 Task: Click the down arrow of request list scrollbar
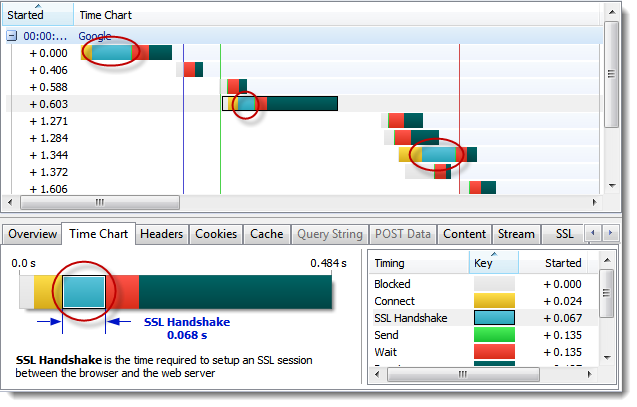[612, 186]
